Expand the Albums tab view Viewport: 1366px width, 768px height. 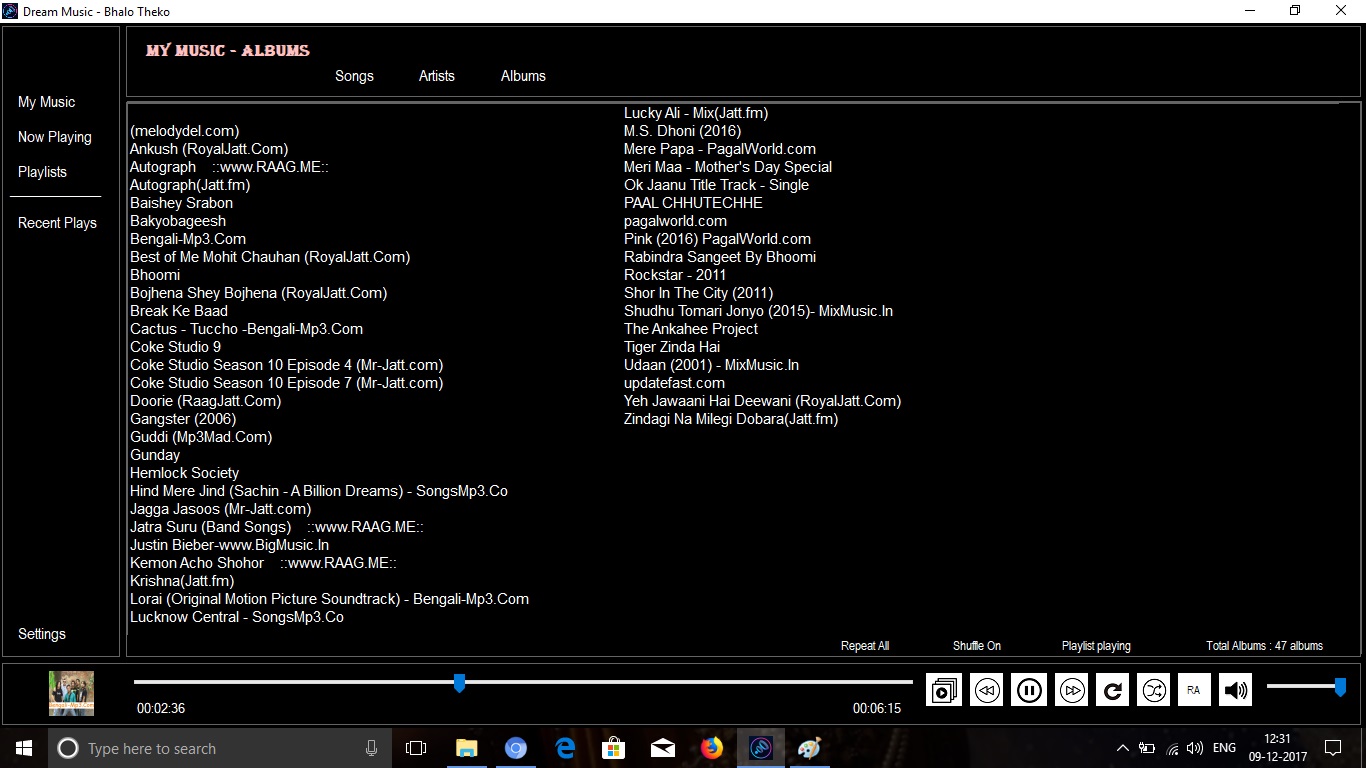point(523,75)
